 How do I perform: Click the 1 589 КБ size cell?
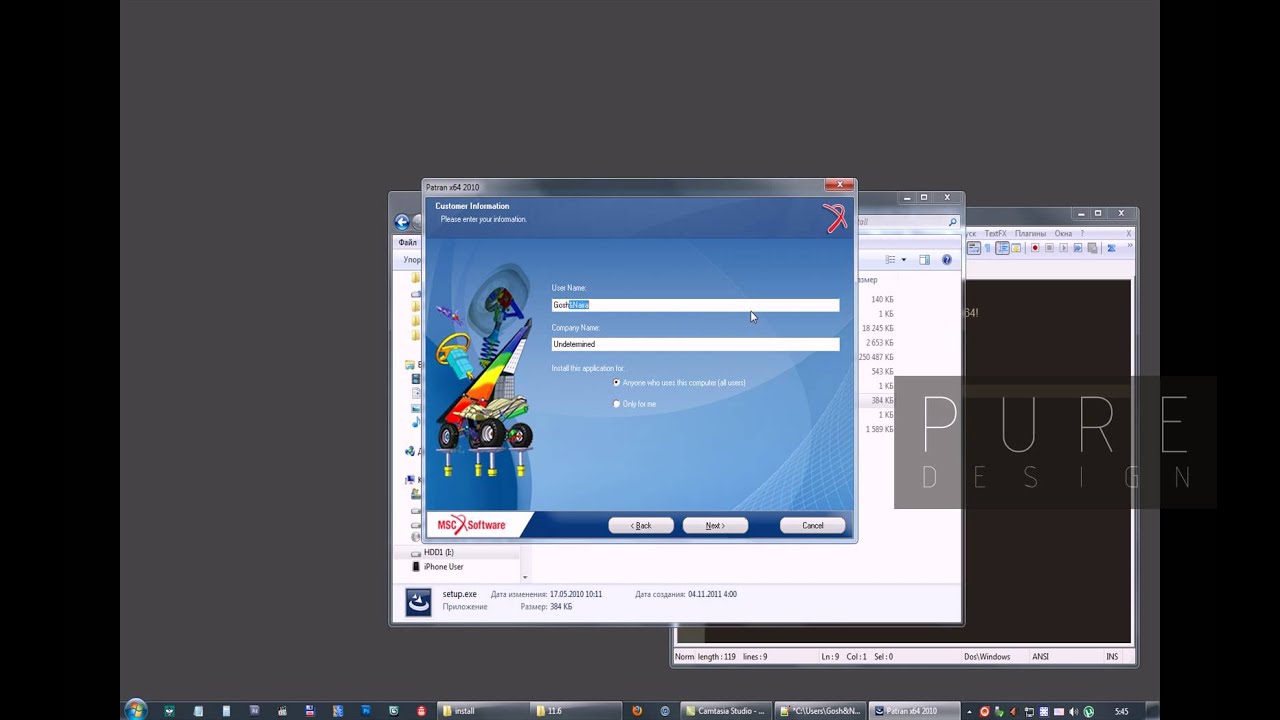pyautogui.click(x=880, y=429)
